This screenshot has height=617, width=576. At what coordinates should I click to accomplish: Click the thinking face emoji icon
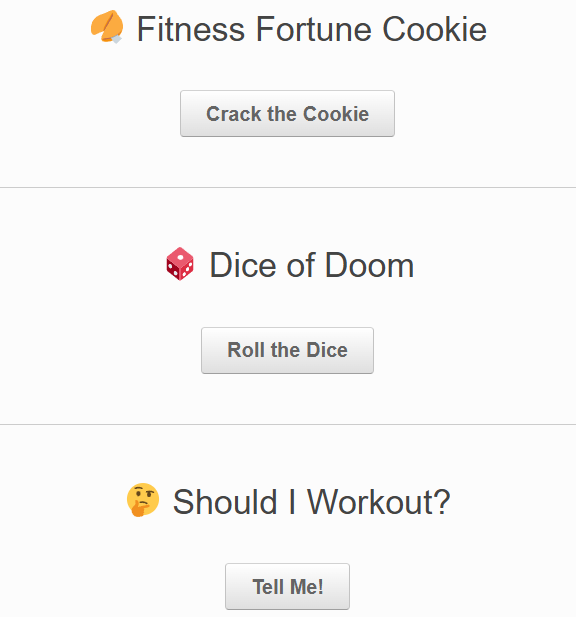tap(143, 500)
